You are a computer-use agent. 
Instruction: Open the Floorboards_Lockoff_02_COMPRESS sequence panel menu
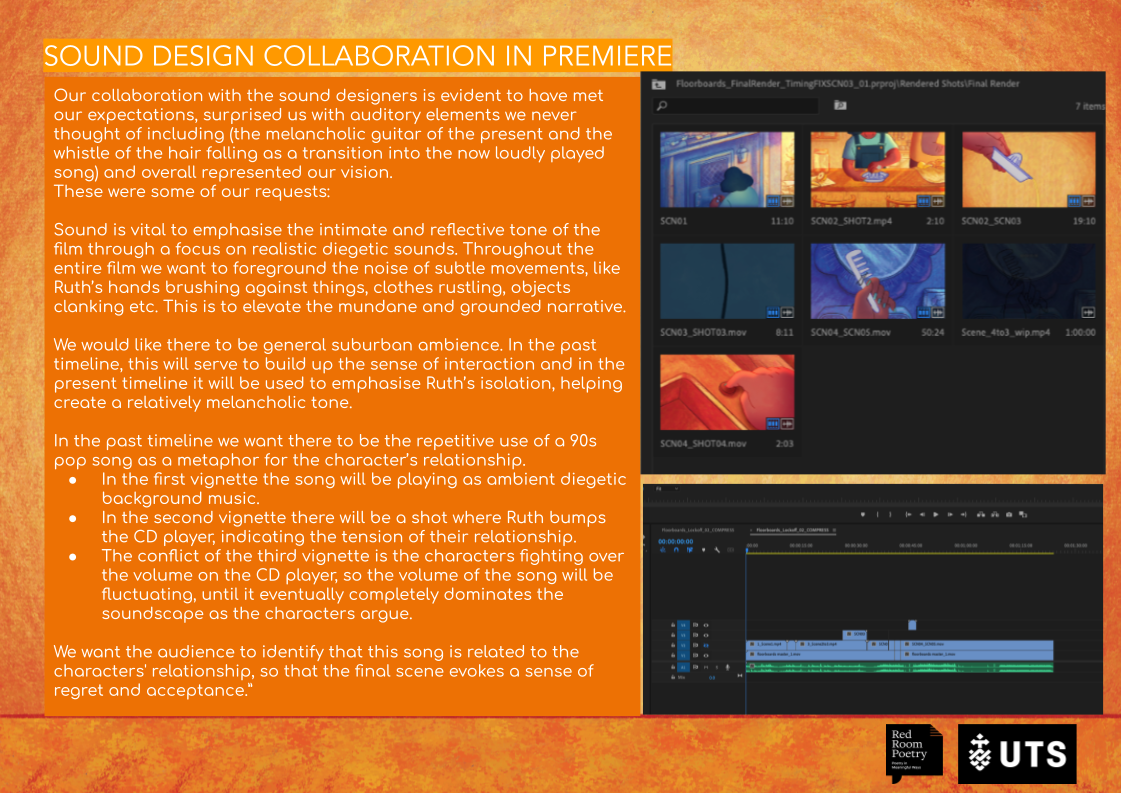(x=834, y=530)
